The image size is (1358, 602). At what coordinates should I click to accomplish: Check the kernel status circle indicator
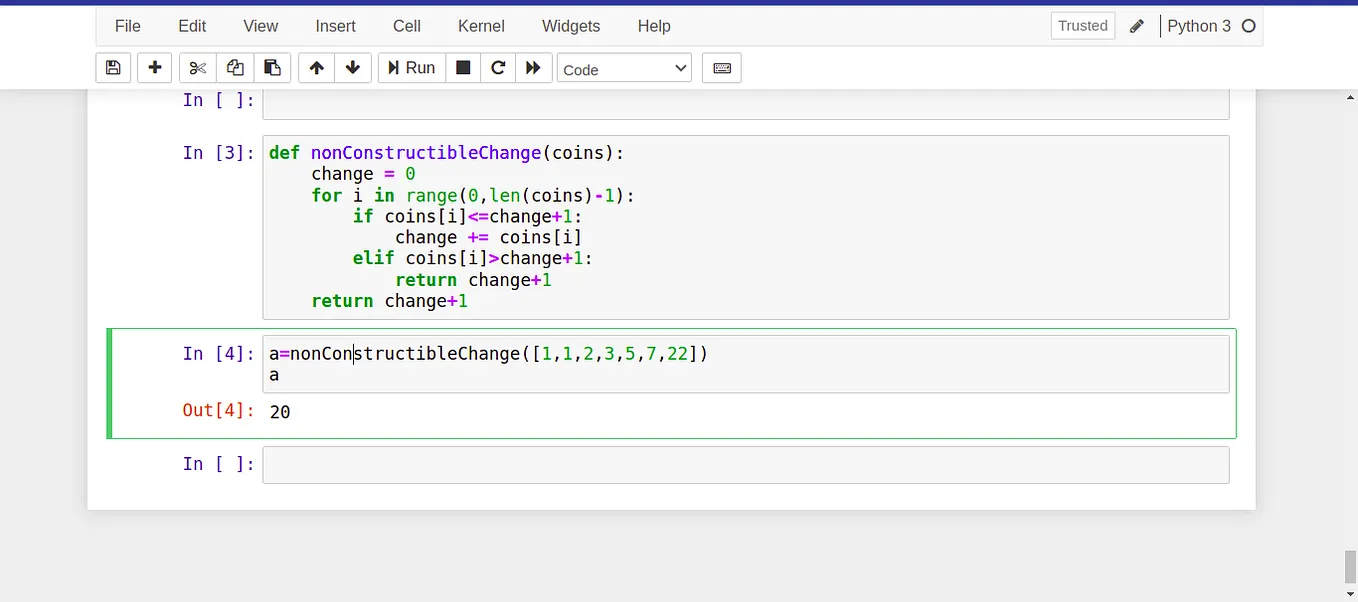click(x=1248, y=26)
